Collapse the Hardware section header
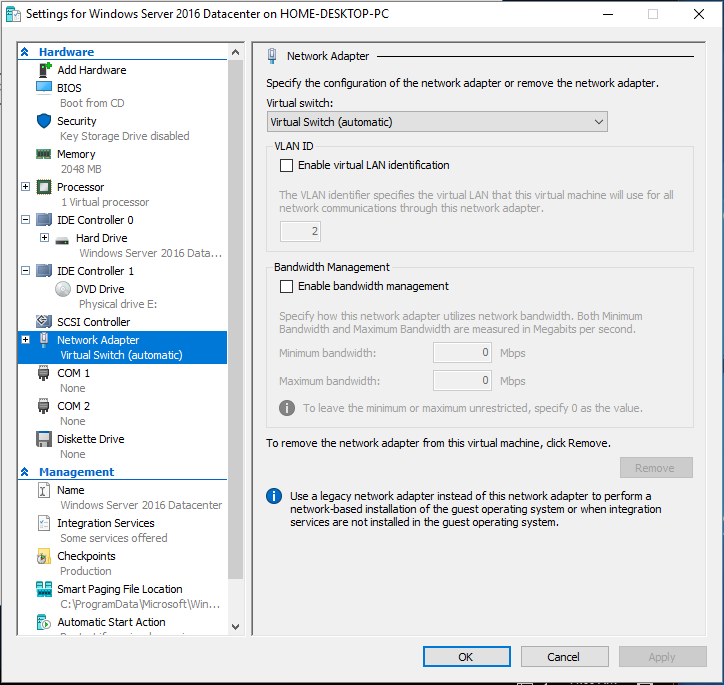Image resolution: width=724 pixels, height=685 pixels. 25,52
